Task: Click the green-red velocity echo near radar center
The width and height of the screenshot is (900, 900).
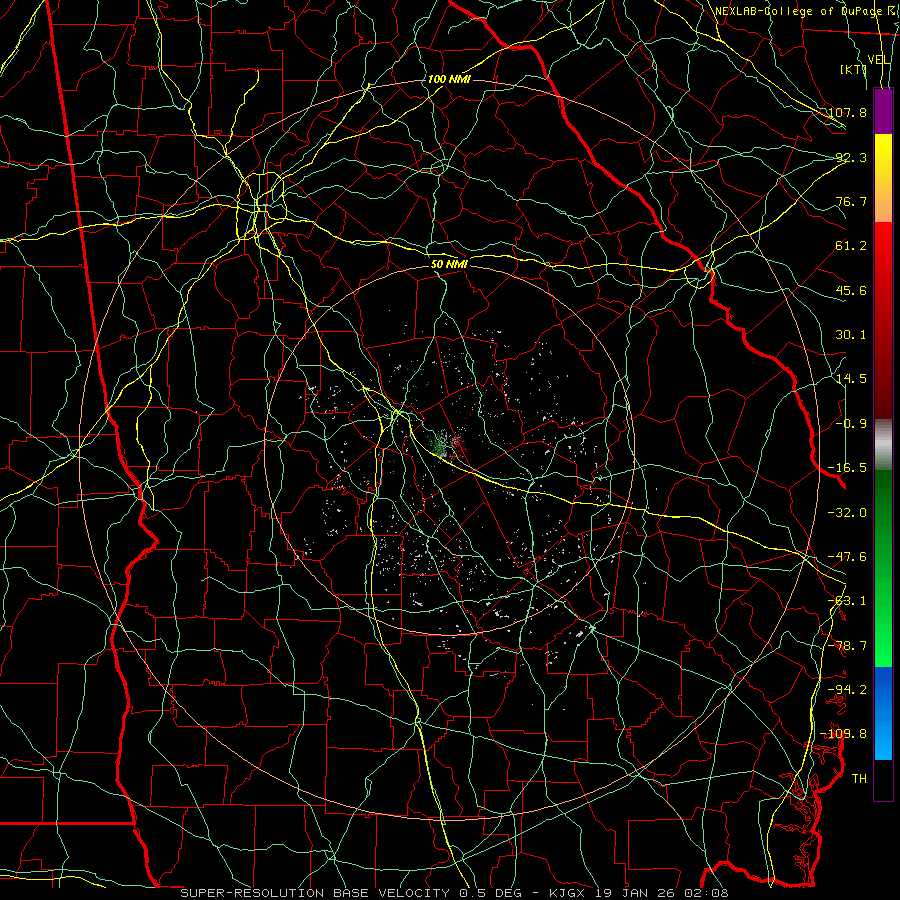Action: pyautogui.click(x=448, y=445)
